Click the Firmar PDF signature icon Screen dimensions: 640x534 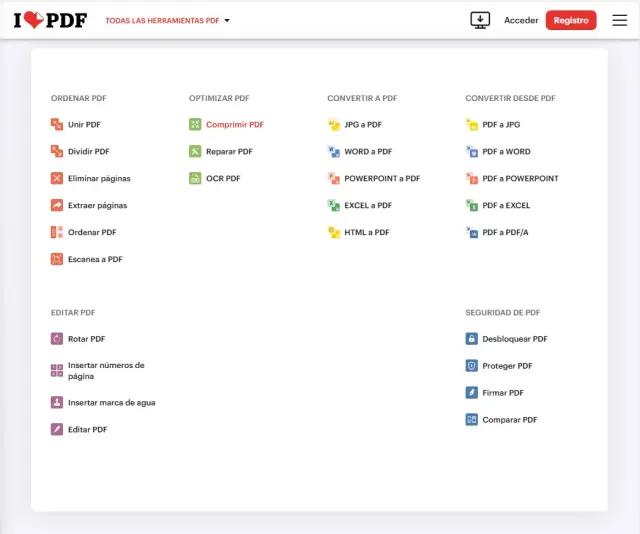(x=471, y=393)
